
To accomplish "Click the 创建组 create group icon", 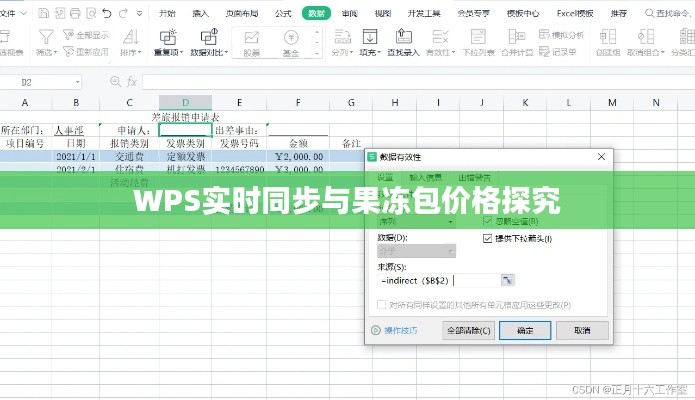I will point(608,42).
